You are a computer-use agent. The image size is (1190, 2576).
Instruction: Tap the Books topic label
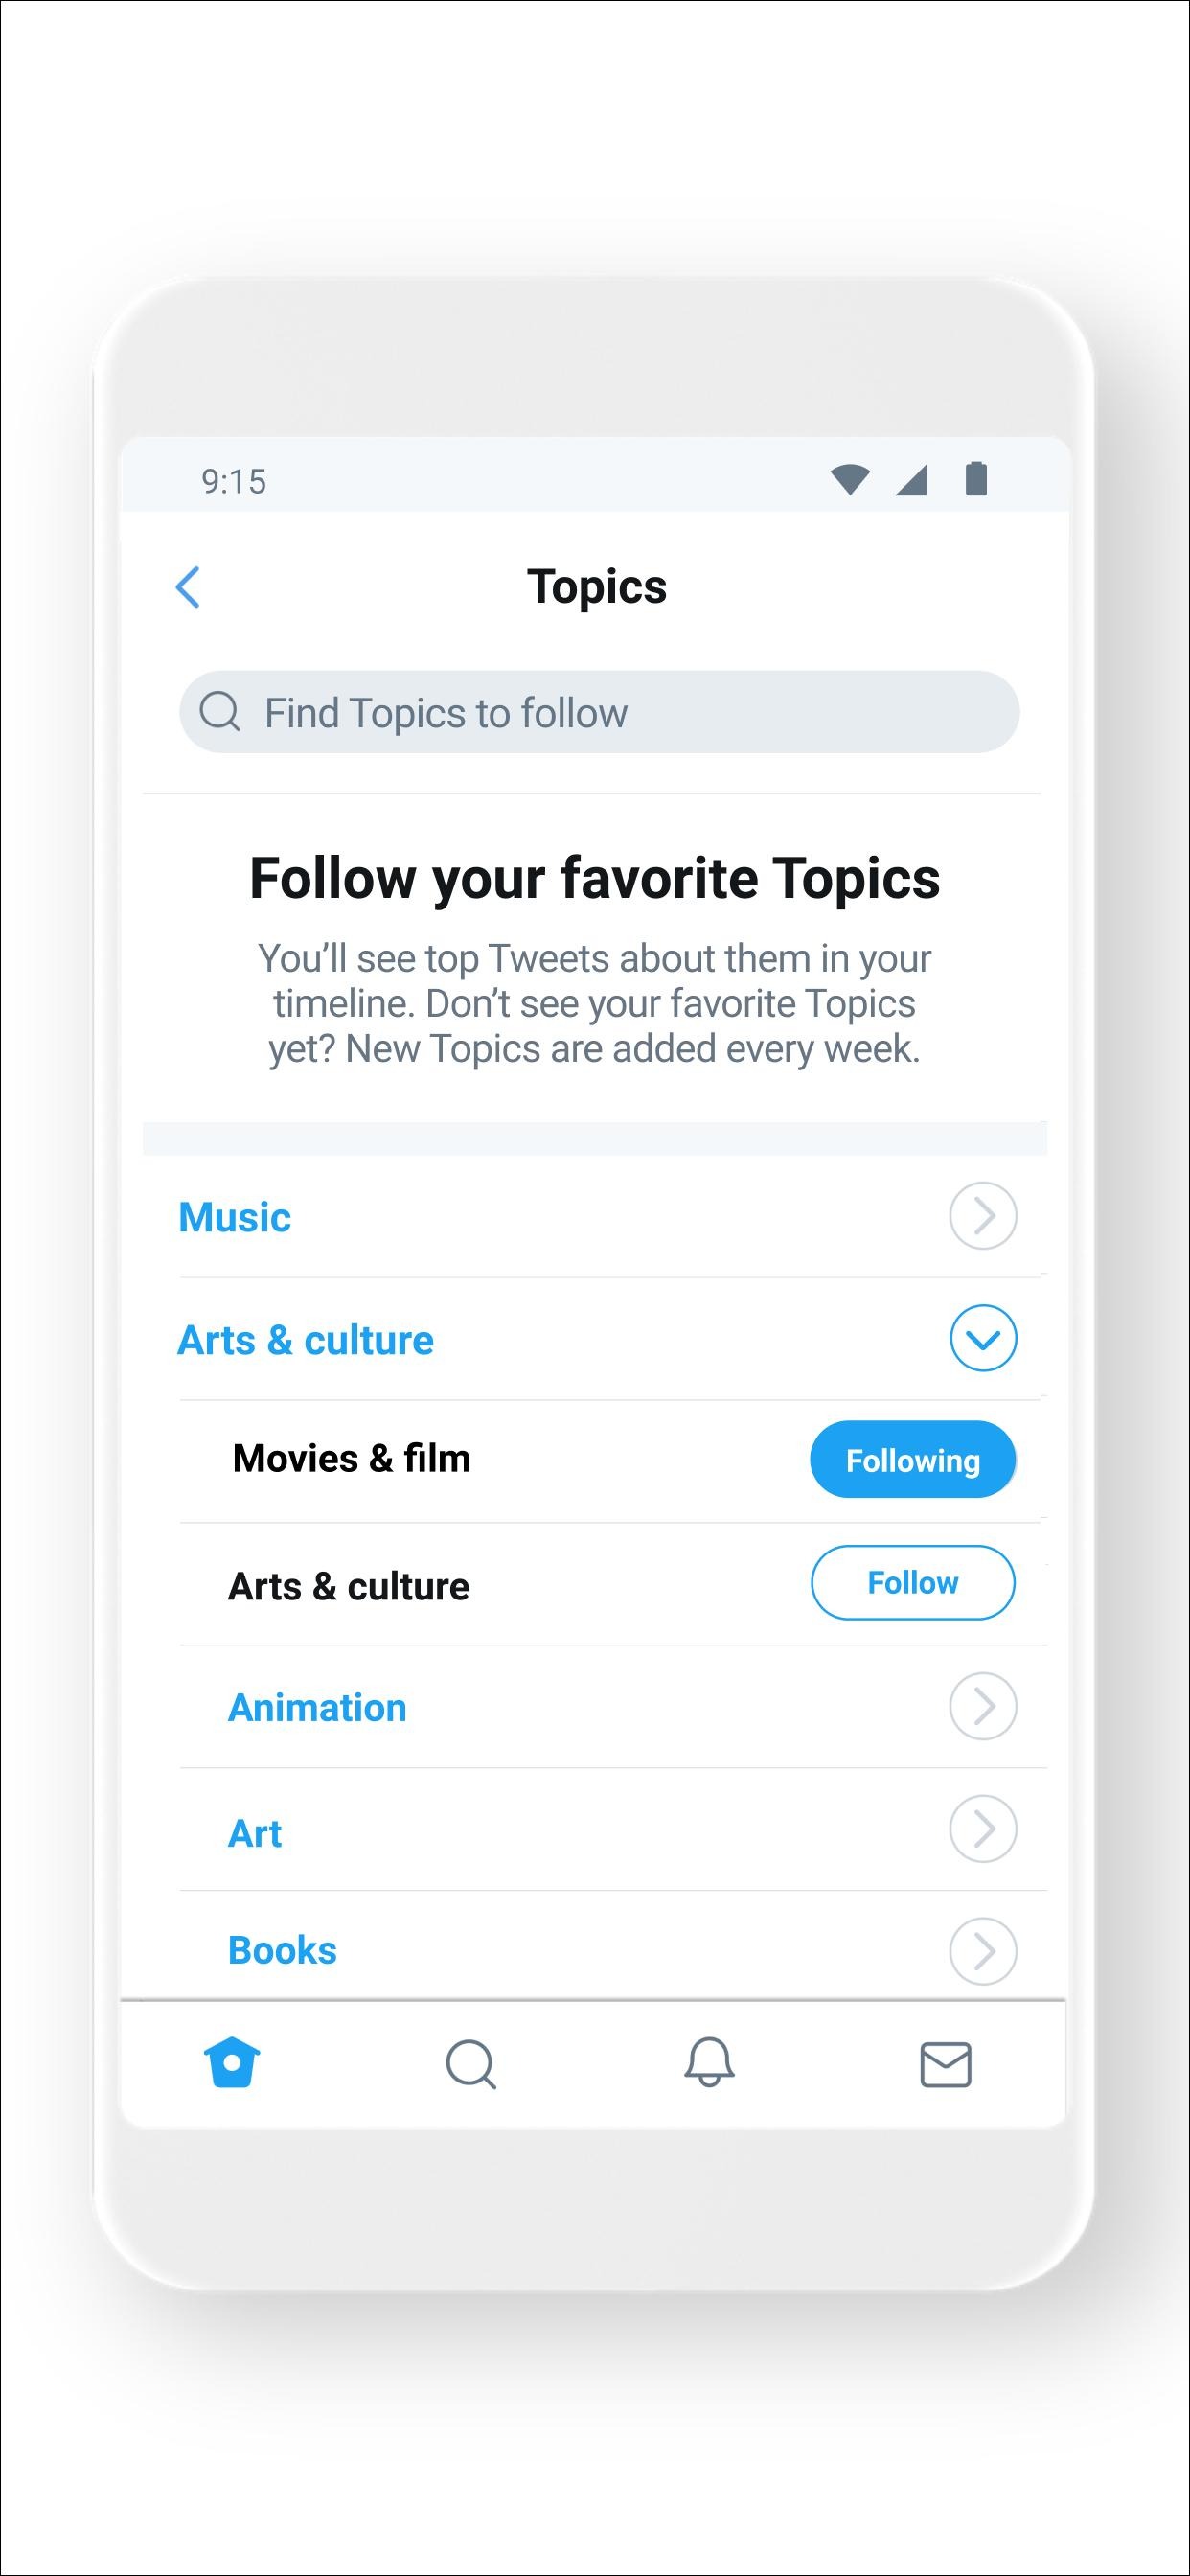(282, 1950)
